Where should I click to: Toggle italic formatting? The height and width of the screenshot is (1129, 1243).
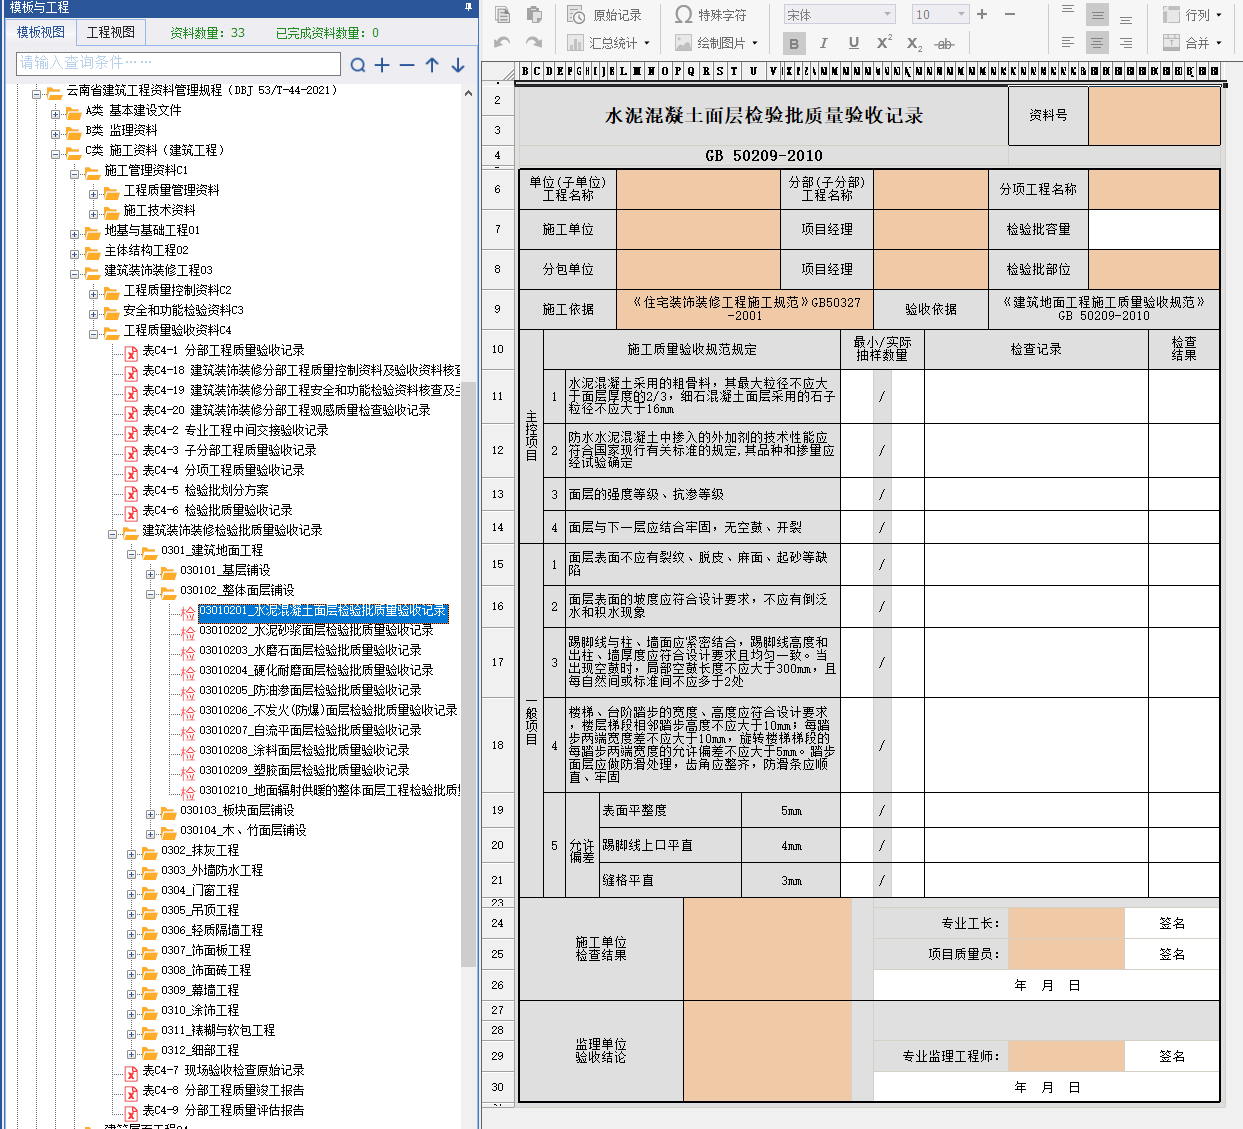(823, 43)
